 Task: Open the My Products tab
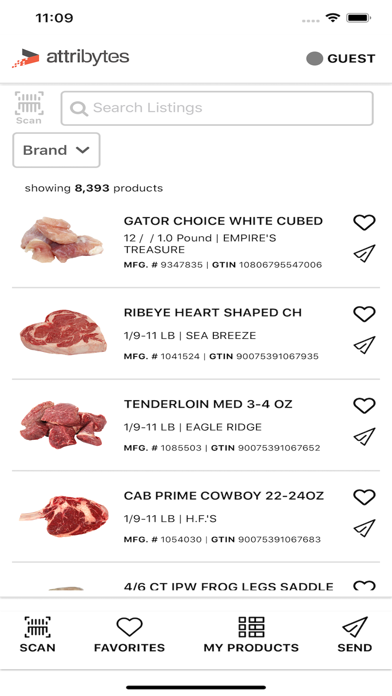(x=251, y=635)
